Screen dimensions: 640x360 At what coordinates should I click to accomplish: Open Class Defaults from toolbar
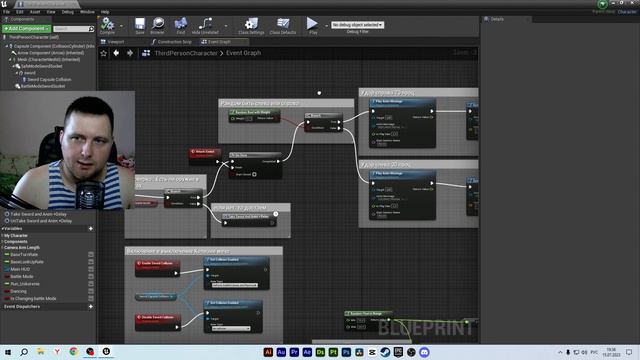click(283, 23)
